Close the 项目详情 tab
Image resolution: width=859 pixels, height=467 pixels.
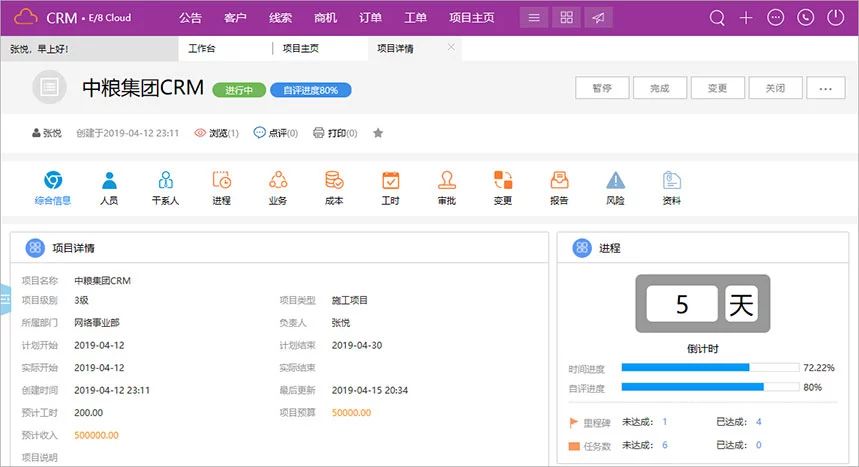[451, 47]
